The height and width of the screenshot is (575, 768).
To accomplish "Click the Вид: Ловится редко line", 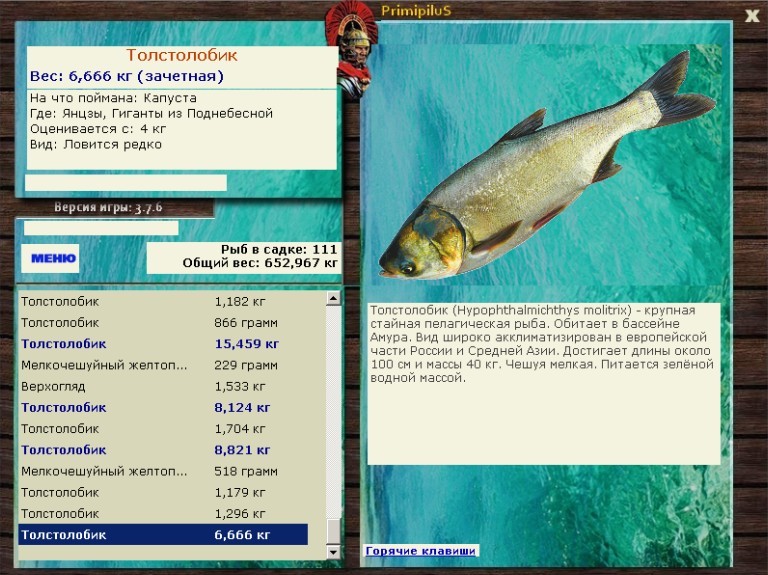I will coord(96,145).
